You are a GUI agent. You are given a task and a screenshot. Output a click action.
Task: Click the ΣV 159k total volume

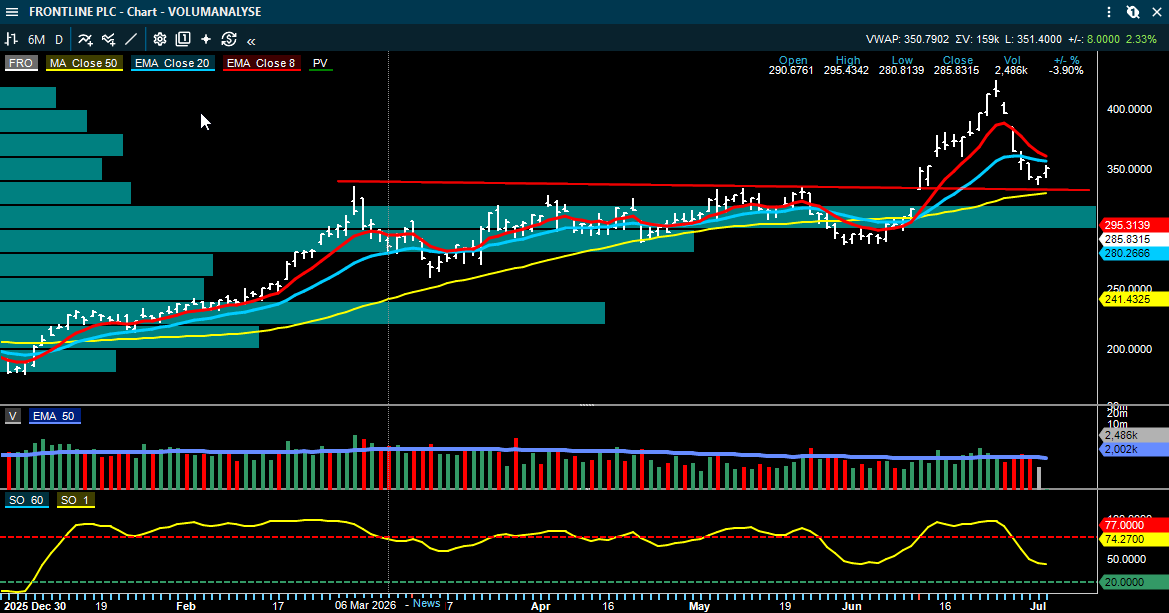coord(977,40)
